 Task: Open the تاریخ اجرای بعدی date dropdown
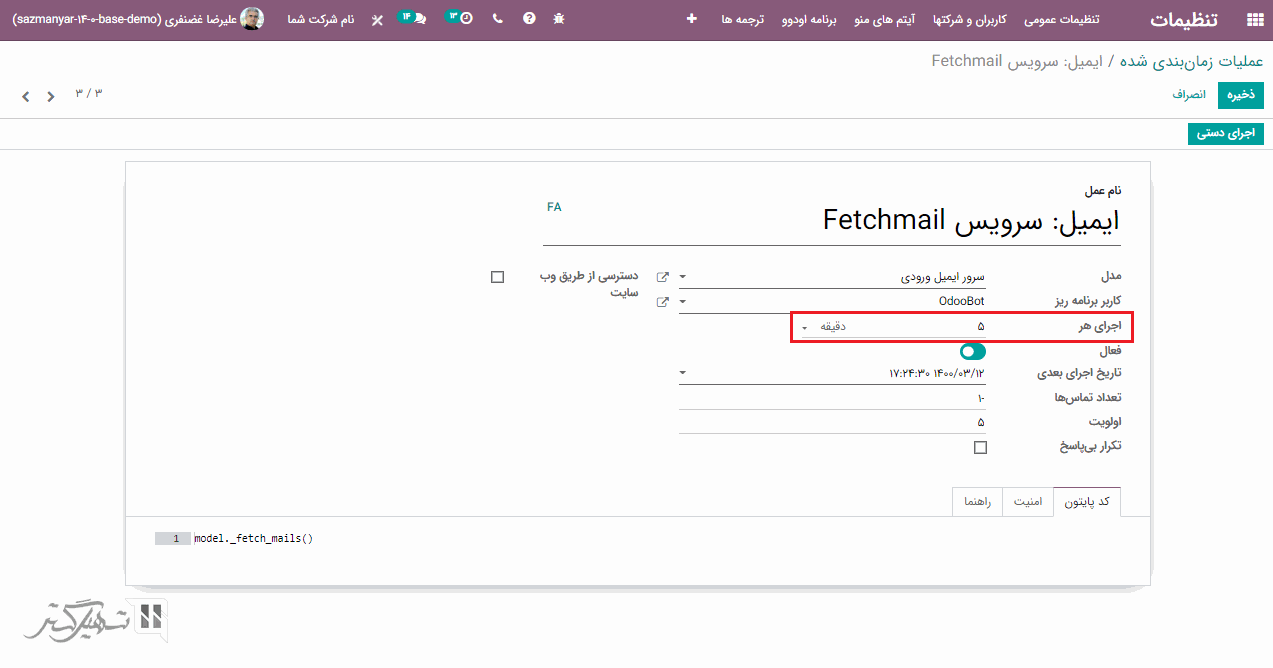(x=683, y=373)
